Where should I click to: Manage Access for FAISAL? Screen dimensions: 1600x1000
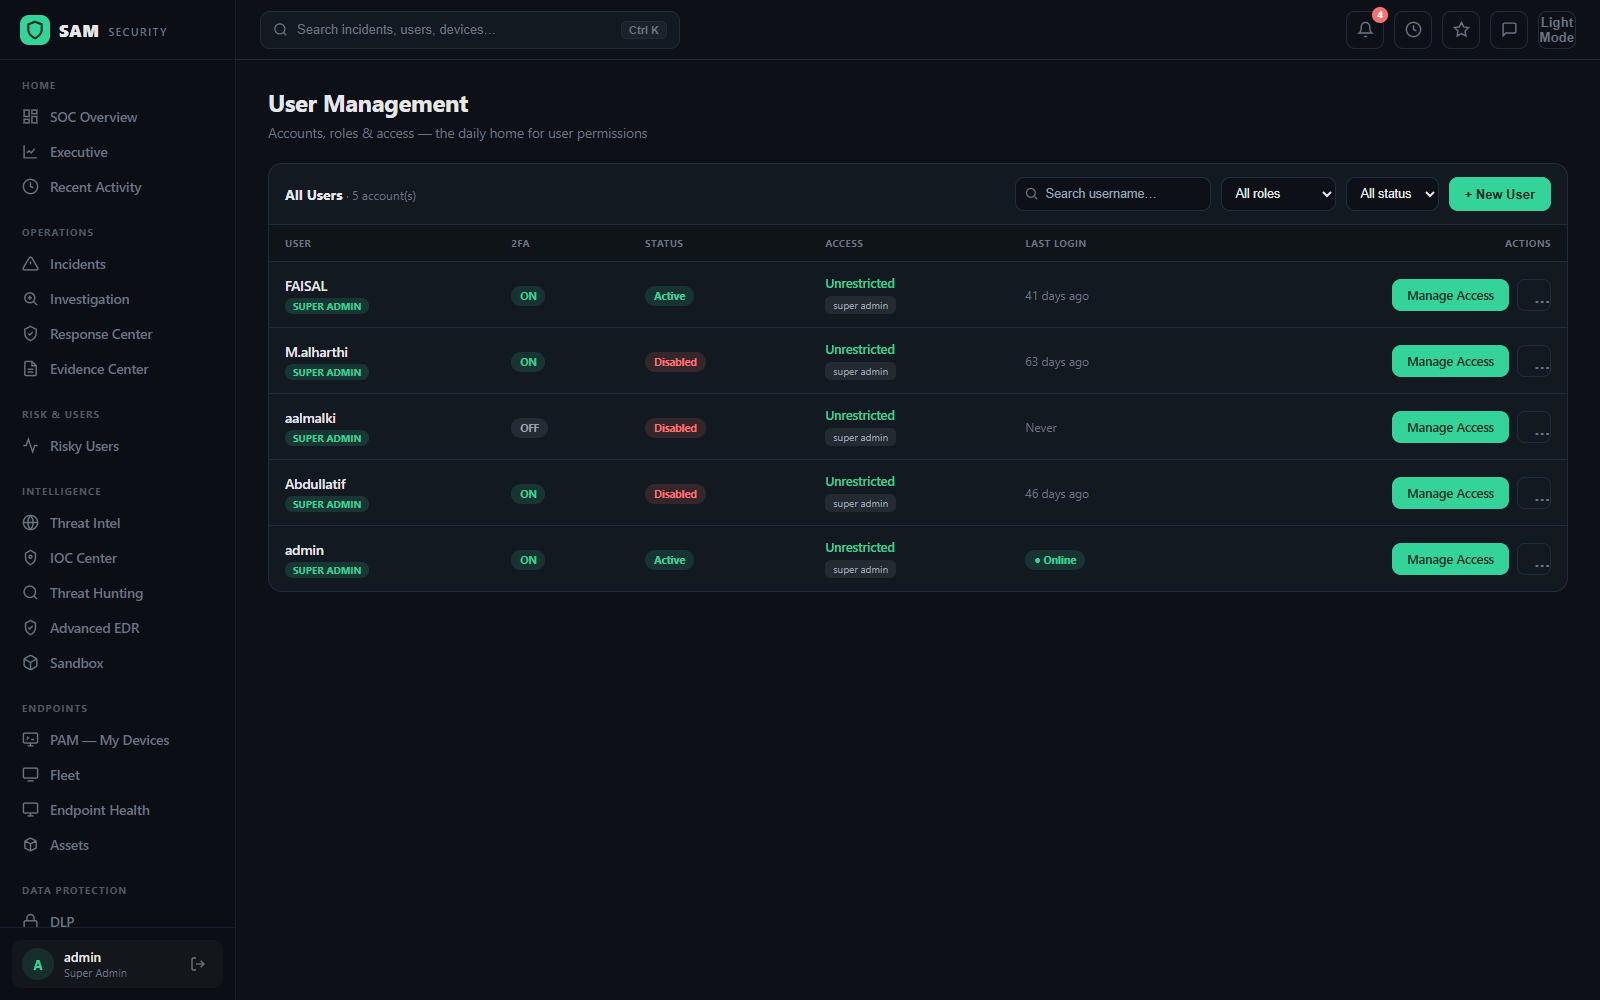pos(1450,295)
